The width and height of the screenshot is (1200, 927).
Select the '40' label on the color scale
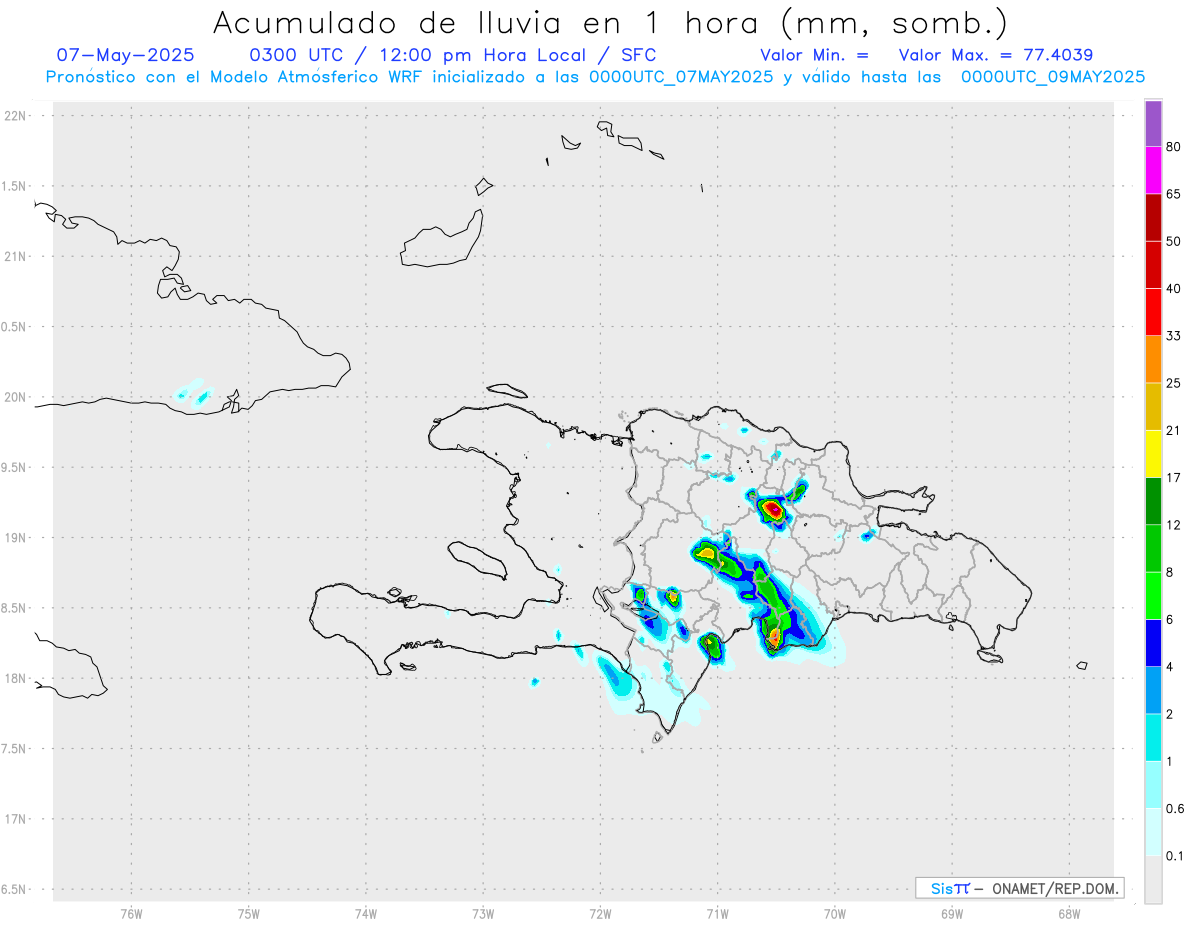click(1174, 289)
